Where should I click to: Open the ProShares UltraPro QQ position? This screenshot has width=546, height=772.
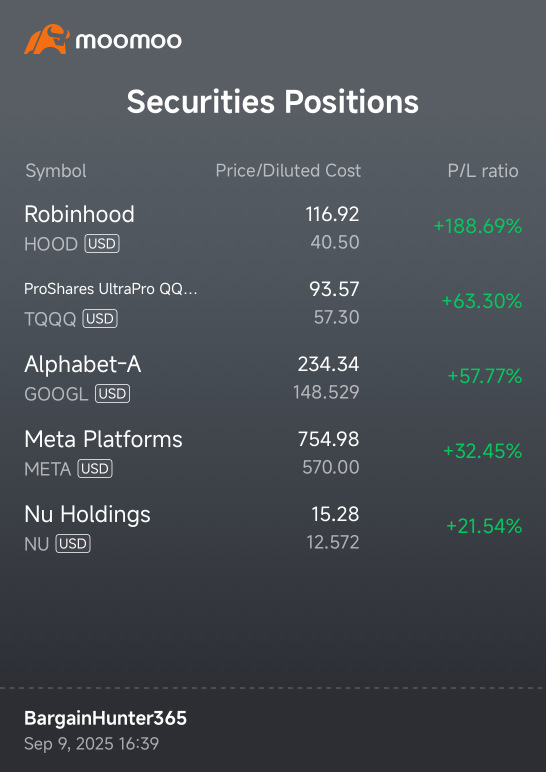(x=273, y=303)
